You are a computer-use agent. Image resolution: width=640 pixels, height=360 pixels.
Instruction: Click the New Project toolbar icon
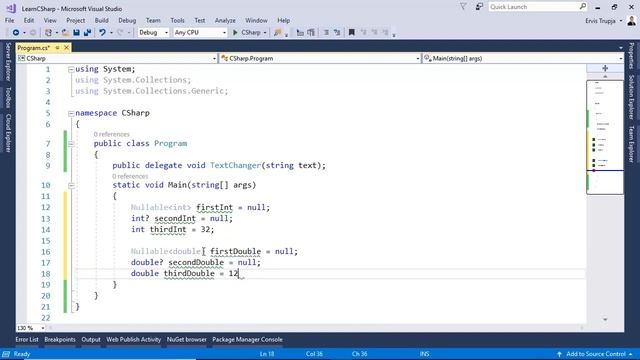[x=48, y=32]
